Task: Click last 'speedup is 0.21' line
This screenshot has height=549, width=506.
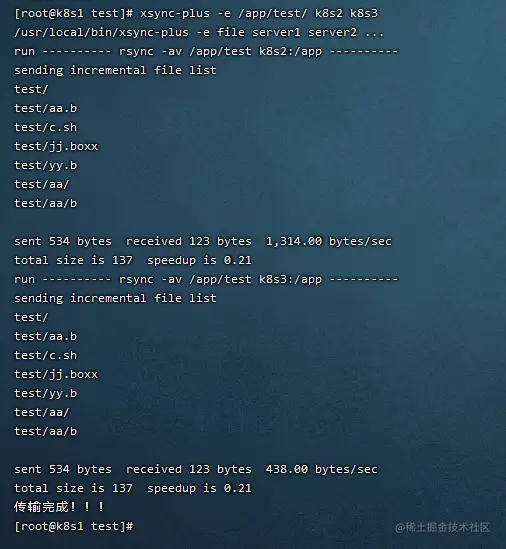Action: (199, 488)
